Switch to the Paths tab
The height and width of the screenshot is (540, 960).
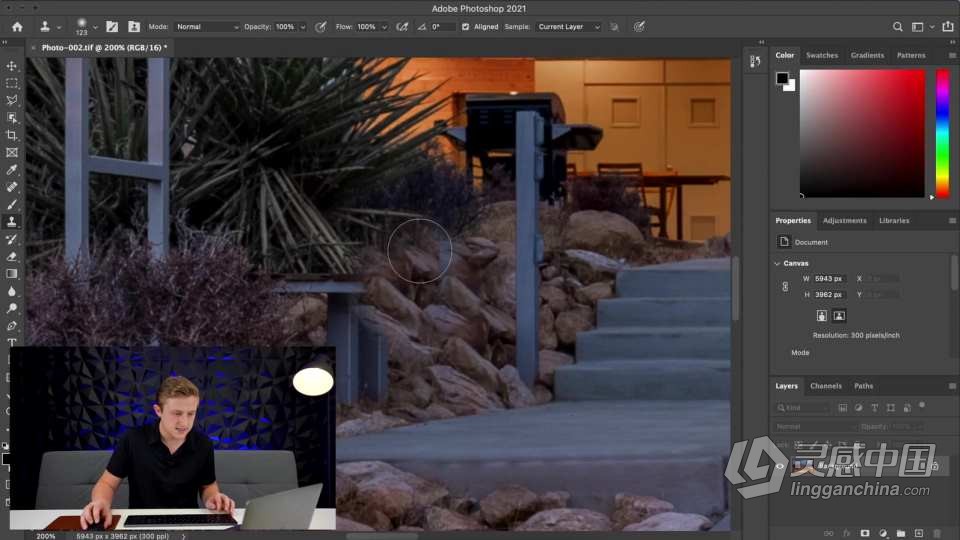[x=863, y=386]
